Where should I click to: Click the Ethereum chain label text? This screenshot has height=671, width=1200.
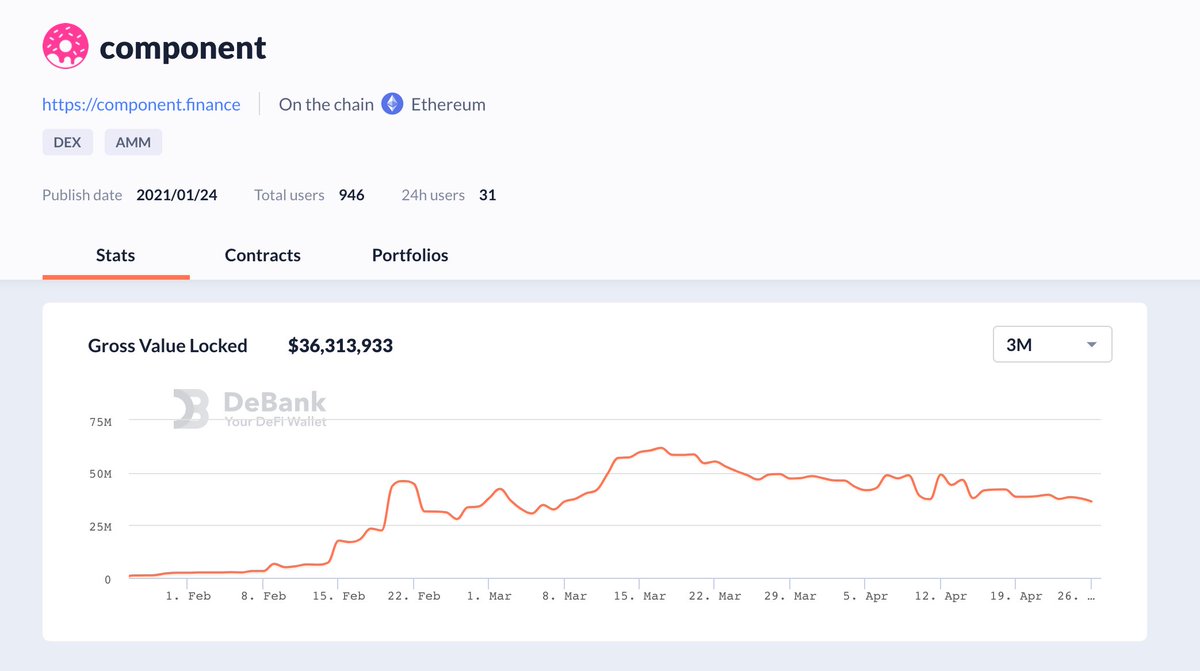click(448, 104)
